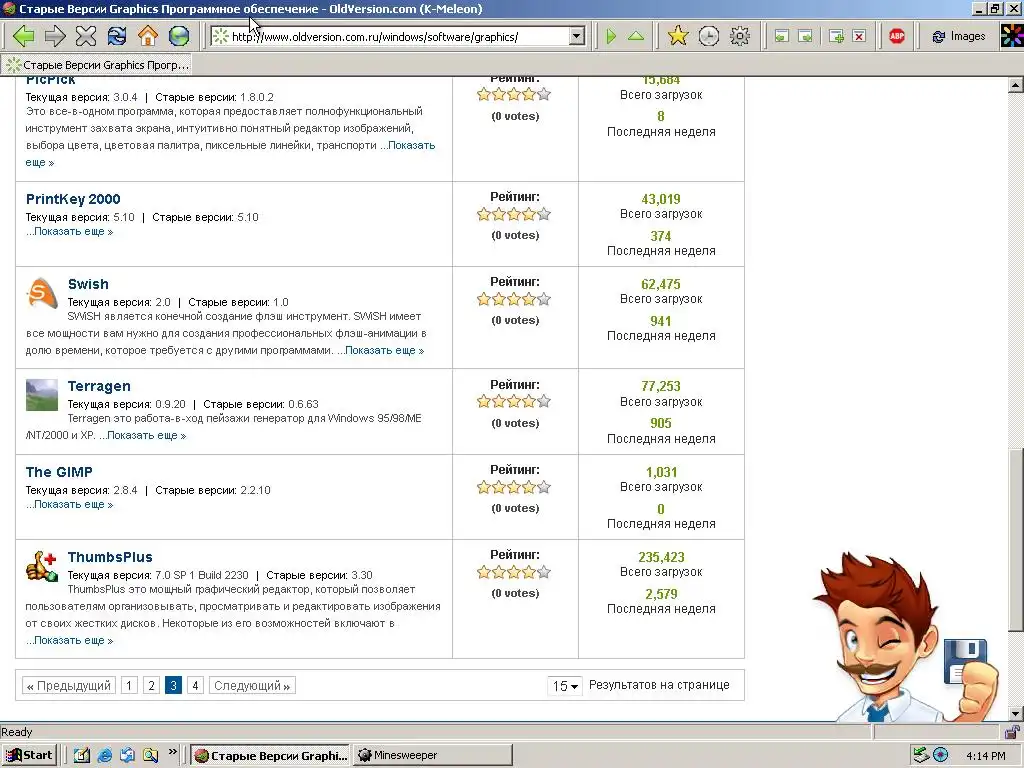The width and height of the screenshot is (1024, 768).
Task: Go to page 2
Action: (x=152, y=686)
